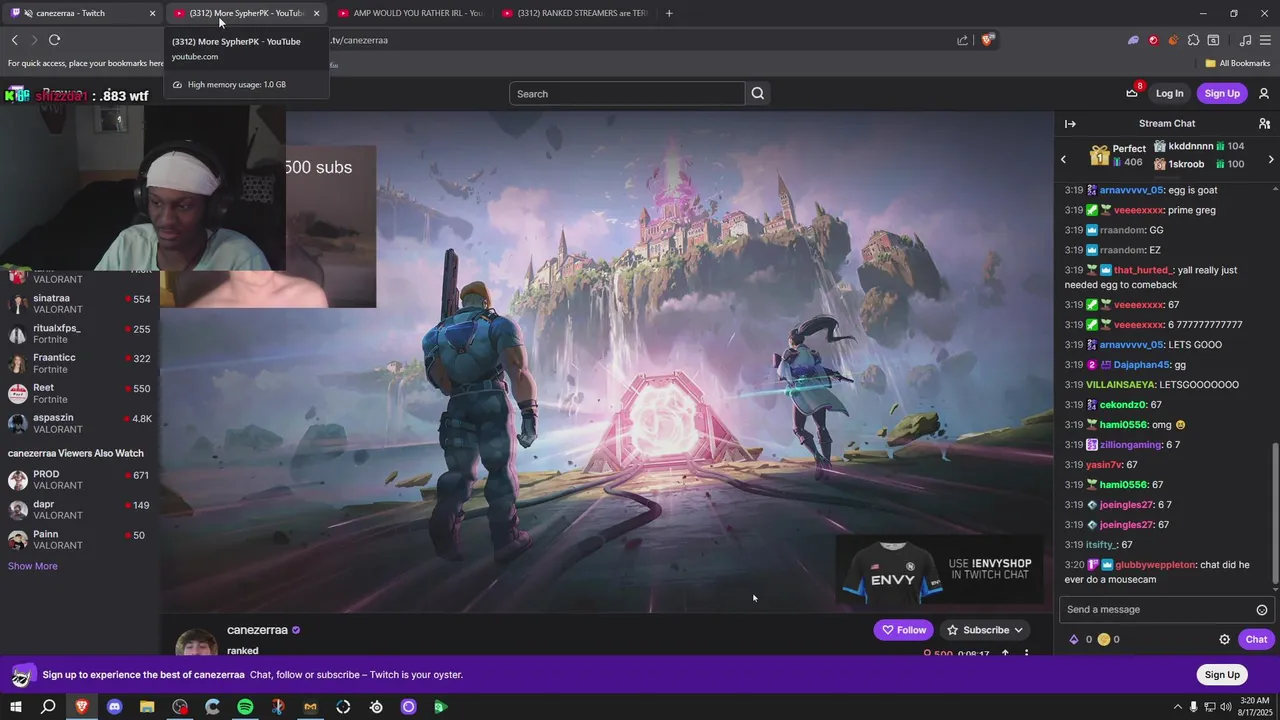The height and width of the screenshot is (720, 1280).
Task: Open the music note media control icon
Action: point(1245,40)
